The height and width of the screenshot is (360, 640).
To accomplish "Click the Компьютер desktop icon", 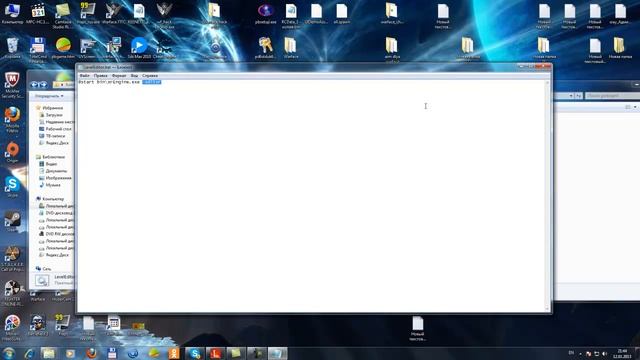I will [12, 13].
